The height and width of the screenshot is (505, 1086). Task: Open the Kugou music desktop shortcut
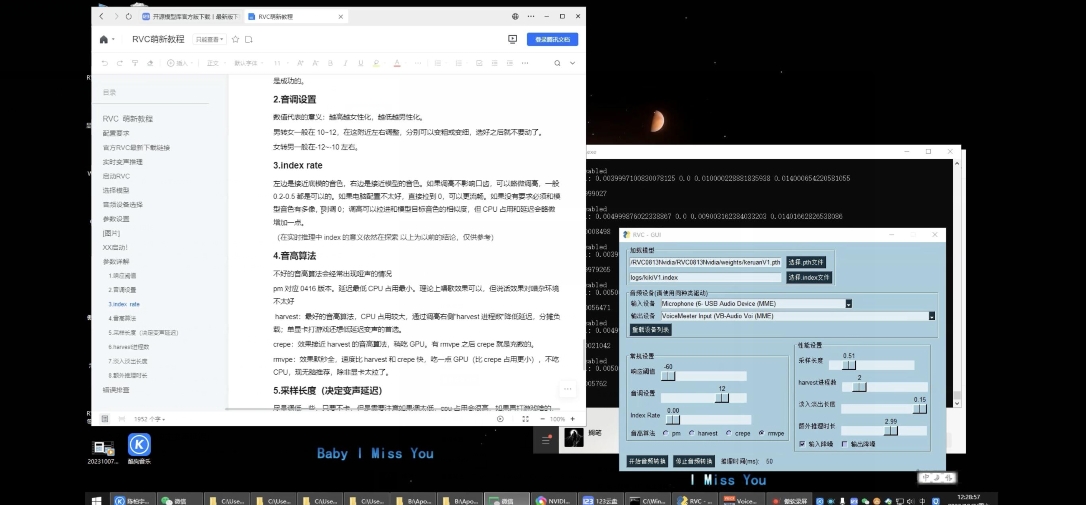tap(139, 446)
